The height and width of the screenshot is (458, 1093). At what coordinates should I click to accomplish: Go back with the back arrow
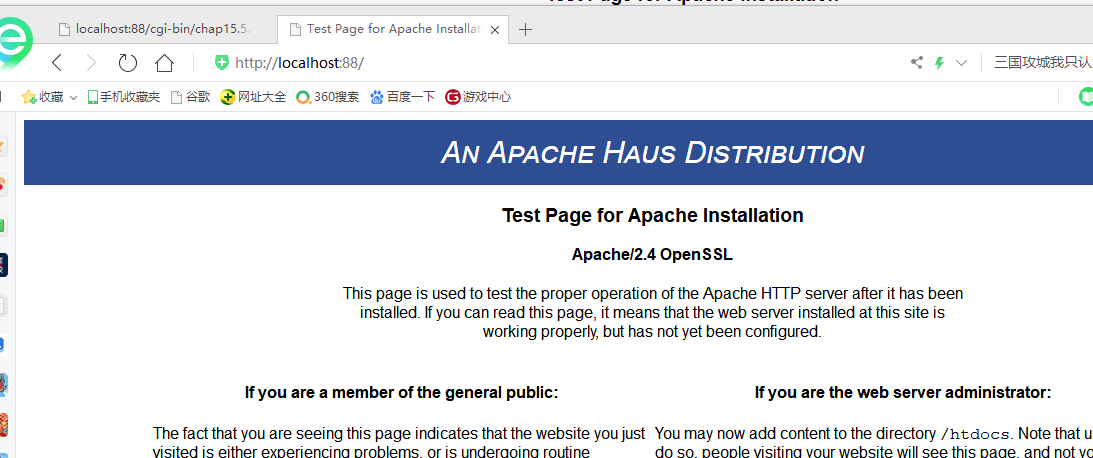pyautogui.click(x=57, y=63)
